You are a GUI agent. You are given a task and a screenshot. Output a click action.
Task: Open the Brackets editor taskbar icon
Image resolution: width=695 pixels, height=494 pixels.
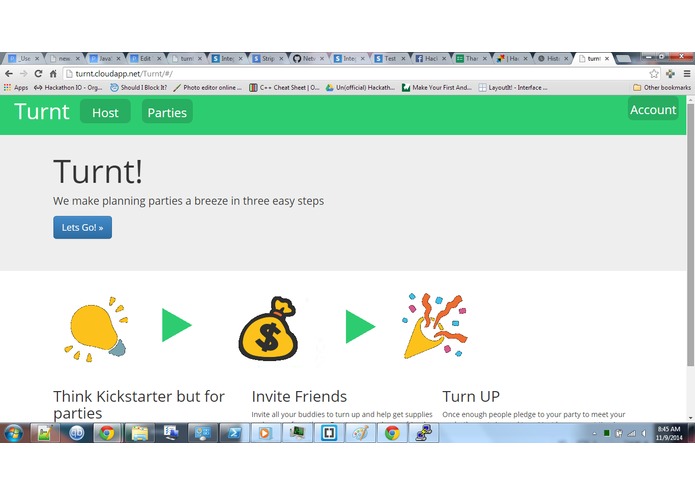point(328,433)
